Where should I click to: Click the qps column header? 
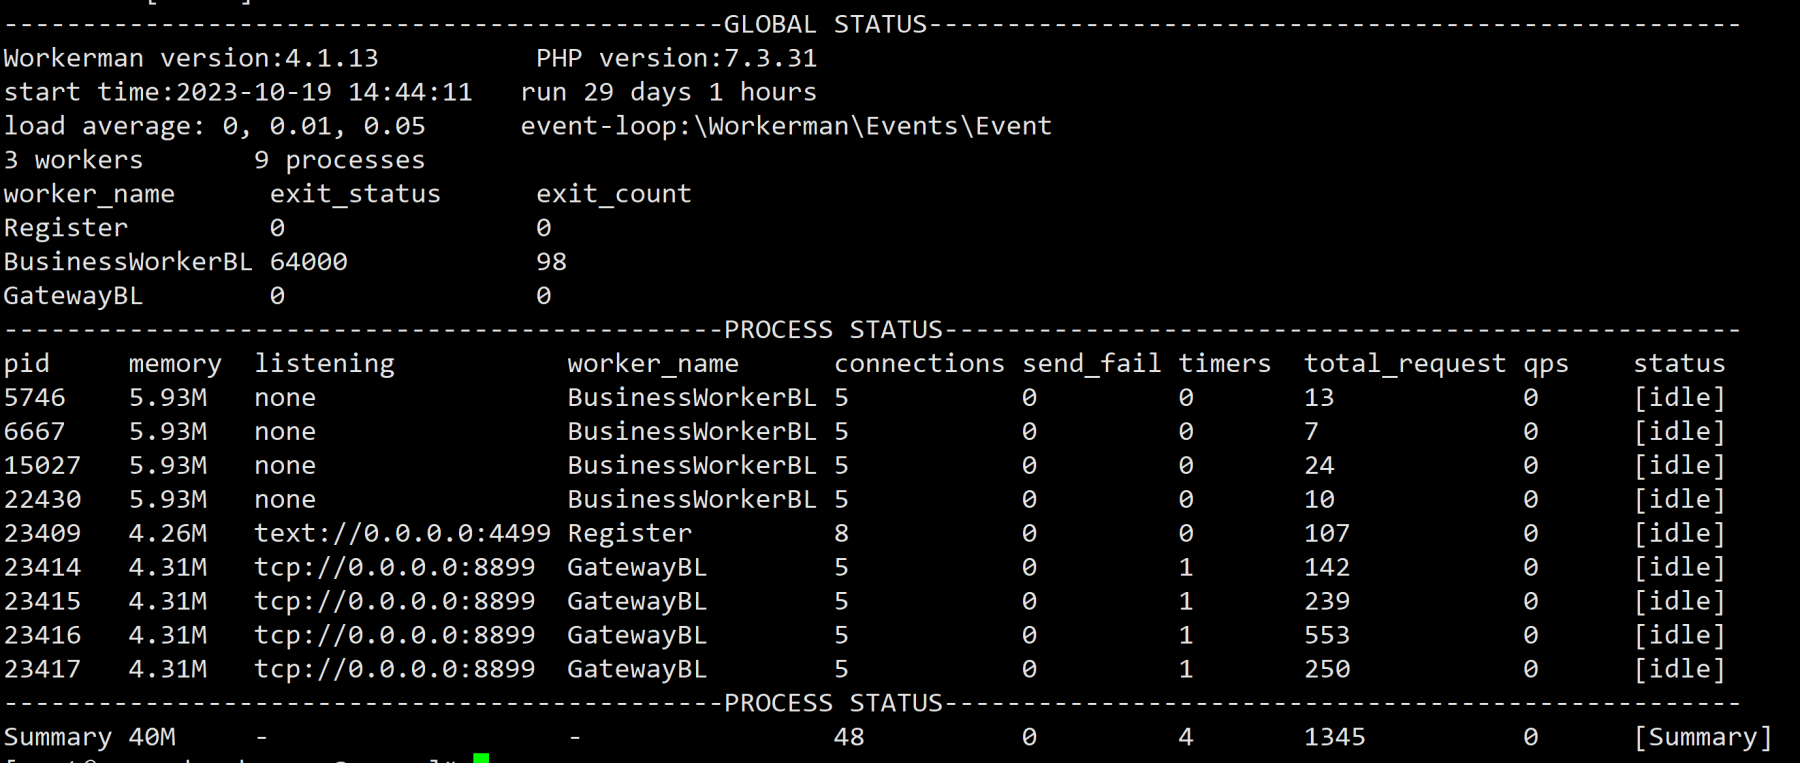[1545, 364]
